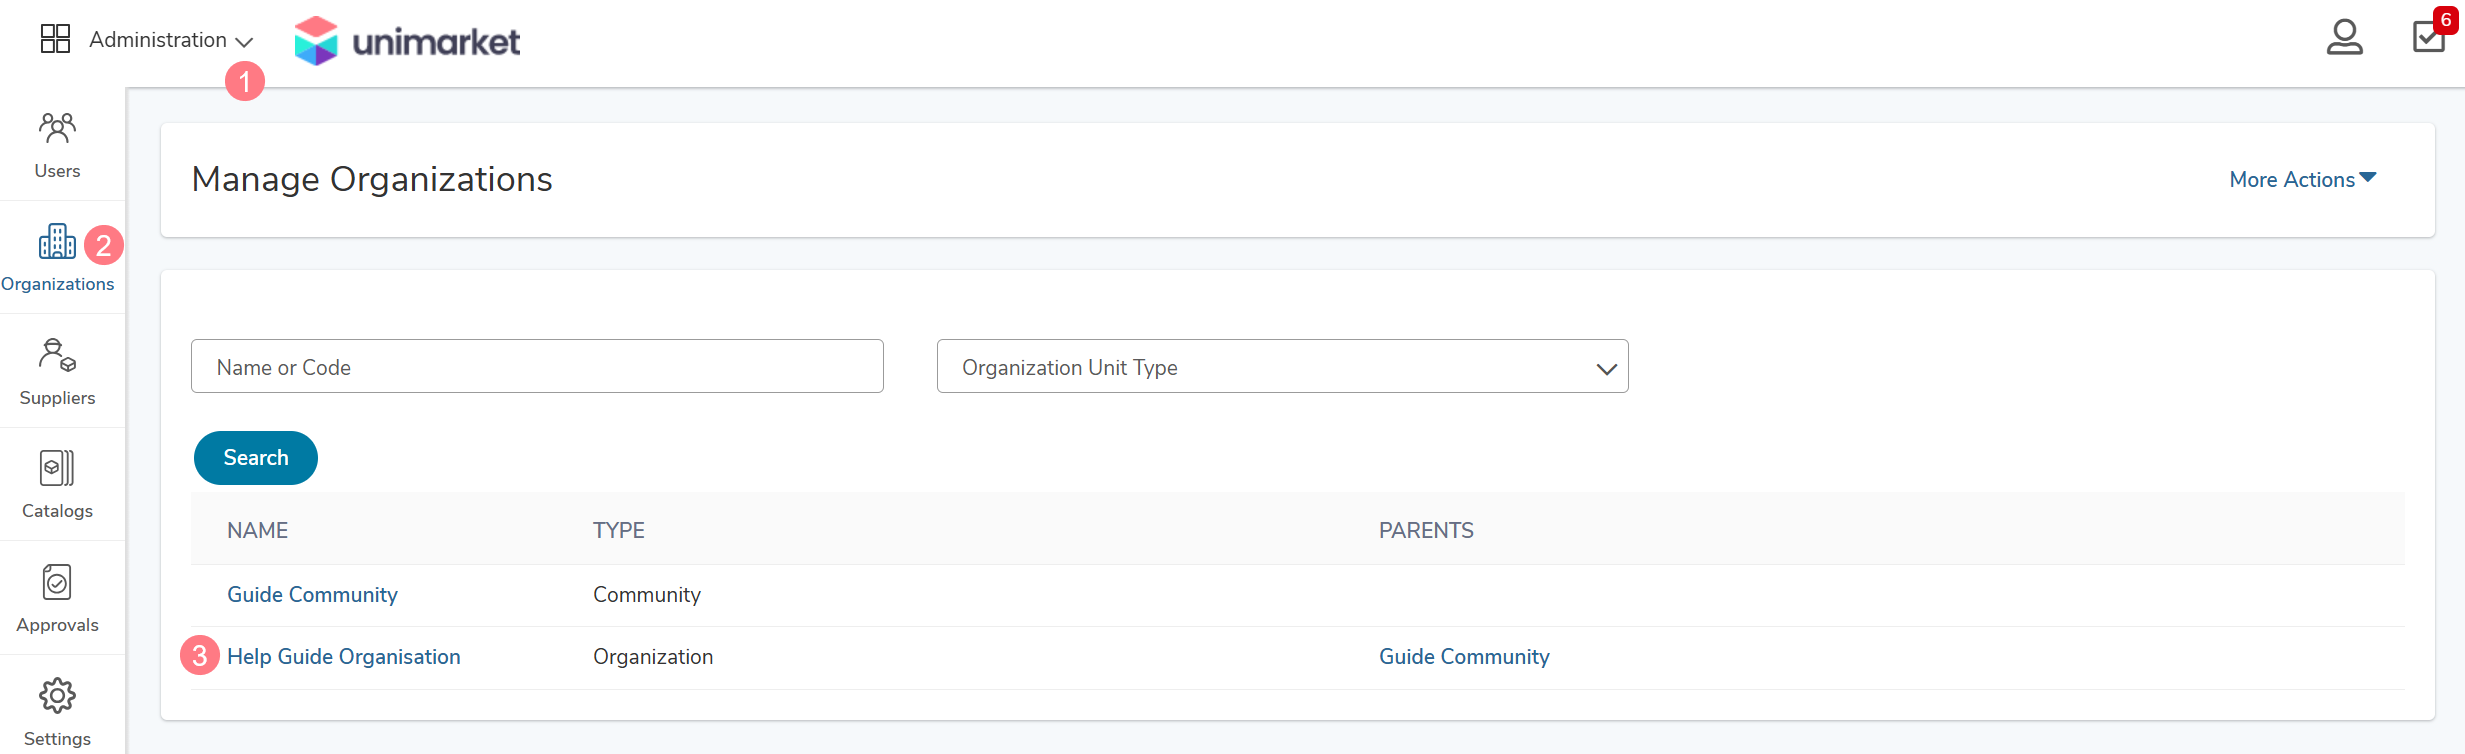Click the Community type cell
The height and width of the screenshot is (754, 2465).
(647, 595)
